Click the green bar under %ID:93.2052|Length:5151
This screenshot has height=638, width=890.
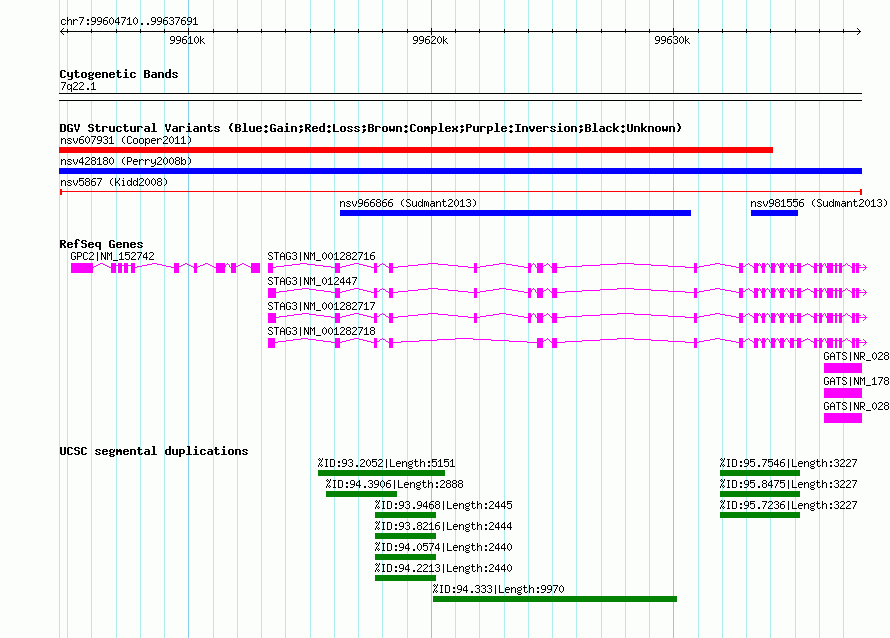point(381,473)
